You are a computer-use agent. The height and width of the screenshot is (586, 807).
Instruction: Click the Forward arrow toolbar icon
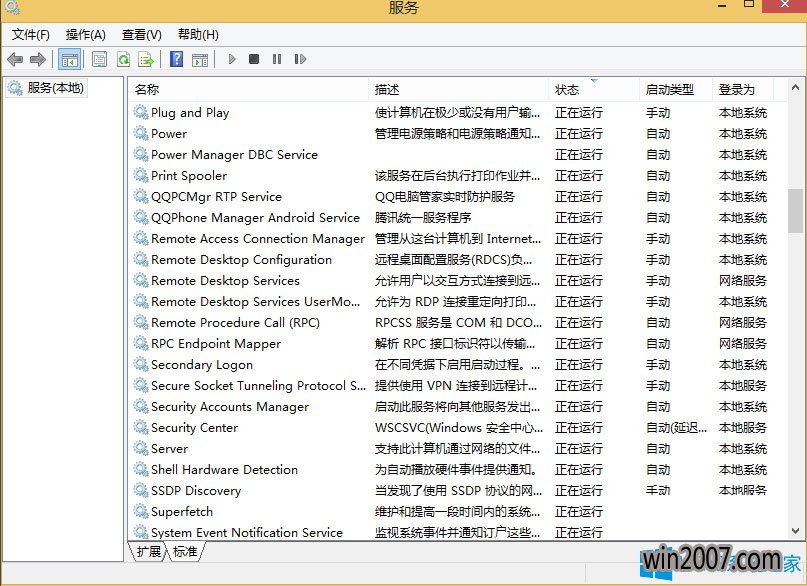pyautogui.click(x=38, y=60)
